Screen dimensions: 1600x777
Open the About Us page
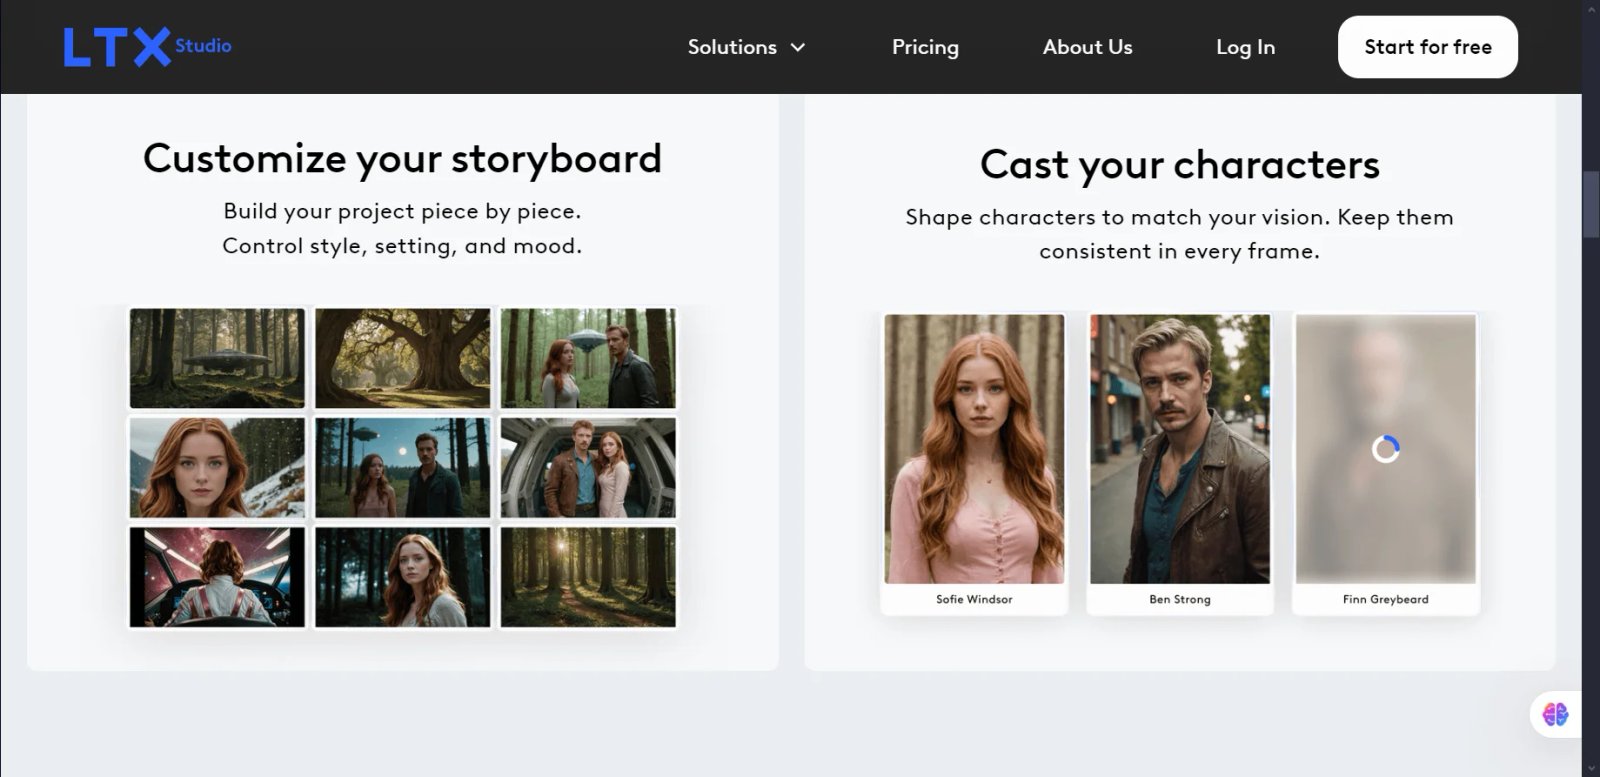click(1087, 47)
